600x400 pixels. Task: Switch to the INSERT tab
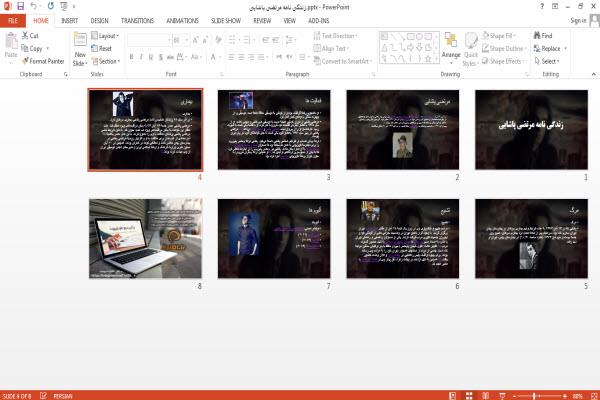(69, 21)
